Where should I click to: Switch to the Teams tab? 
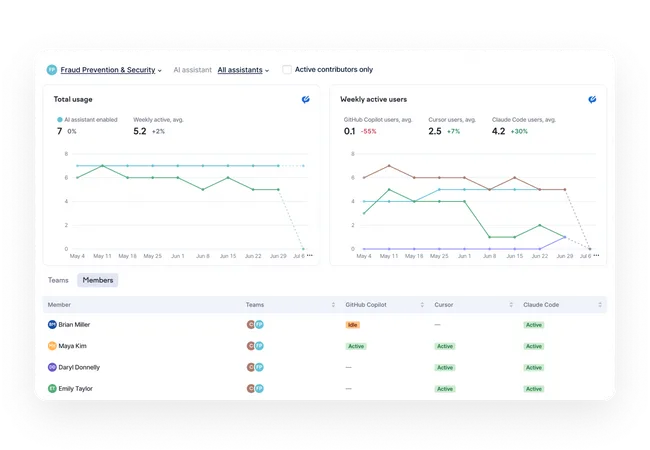pos(58,280)
